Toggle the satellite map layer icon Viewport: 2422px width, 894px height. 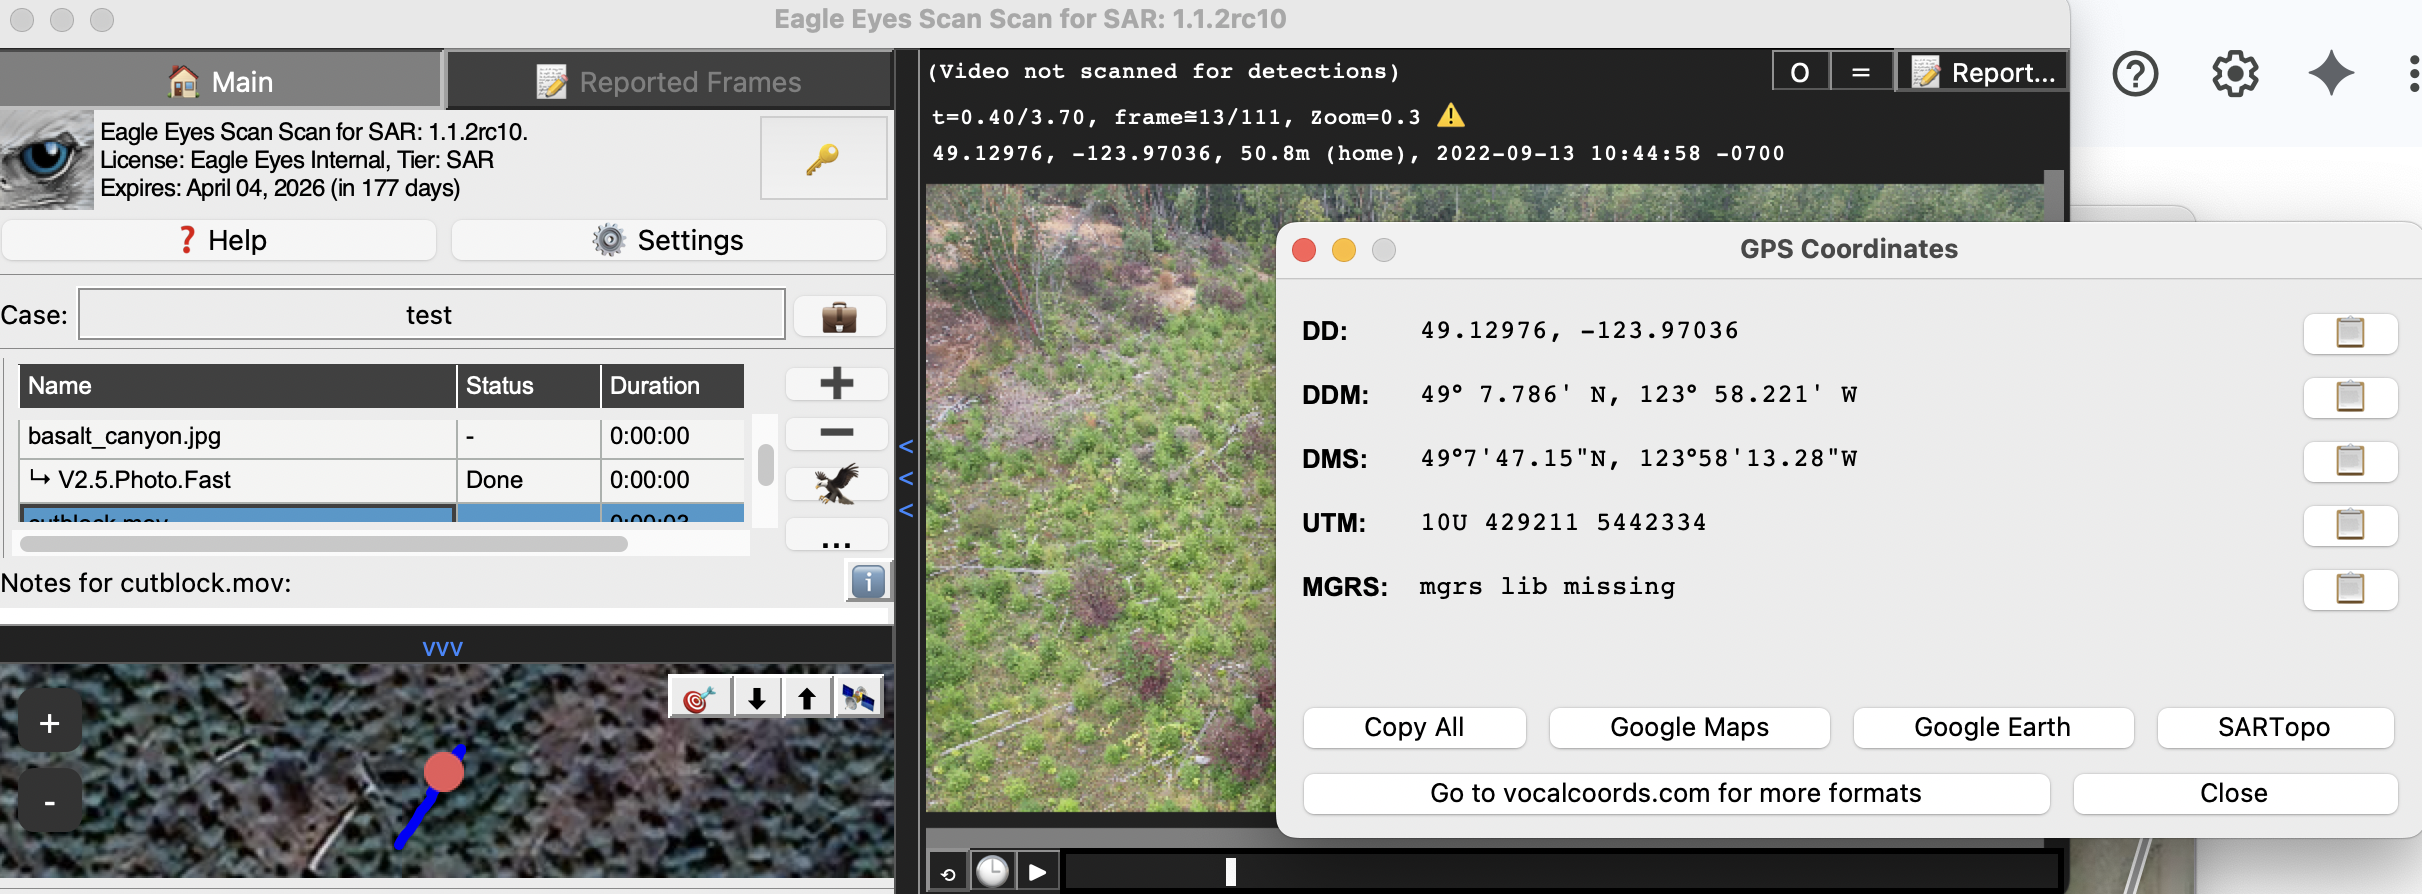click(857, 698)
